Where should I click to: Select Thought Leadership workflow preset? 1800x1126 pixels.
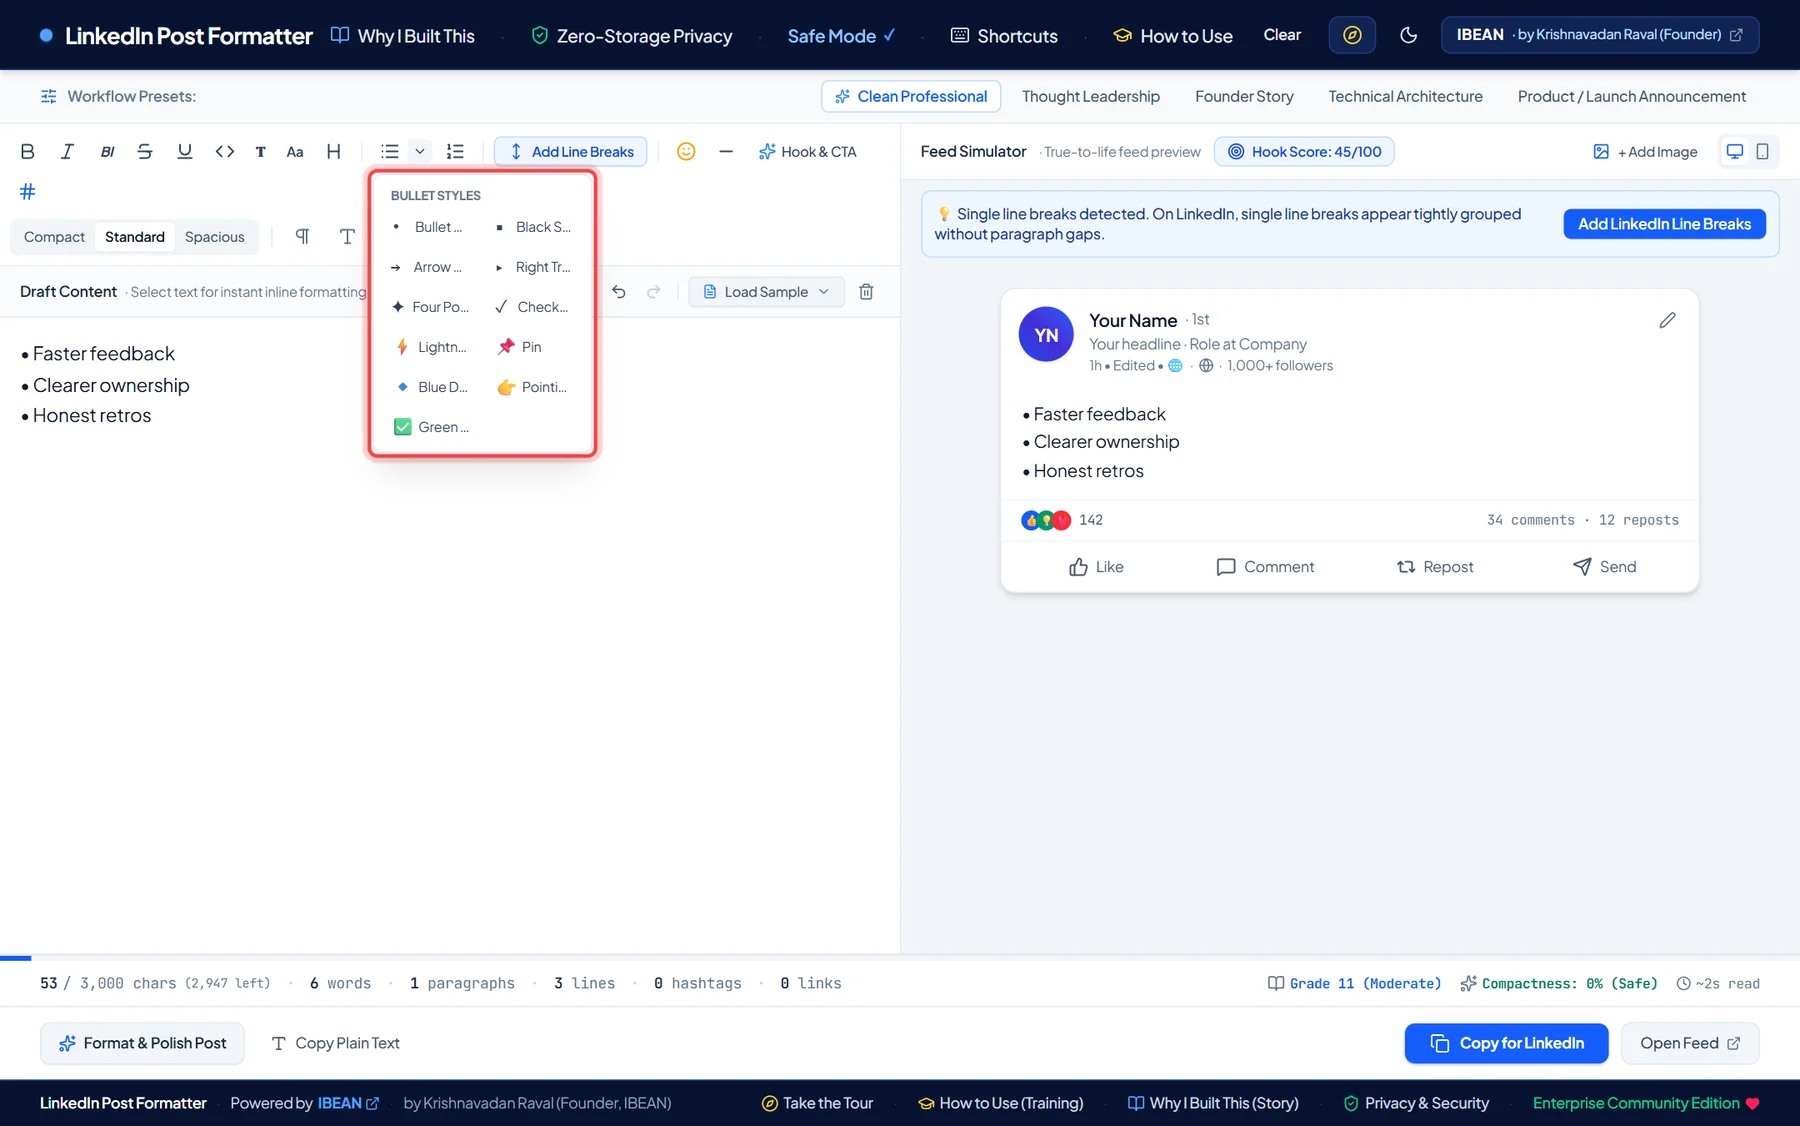1091,97
